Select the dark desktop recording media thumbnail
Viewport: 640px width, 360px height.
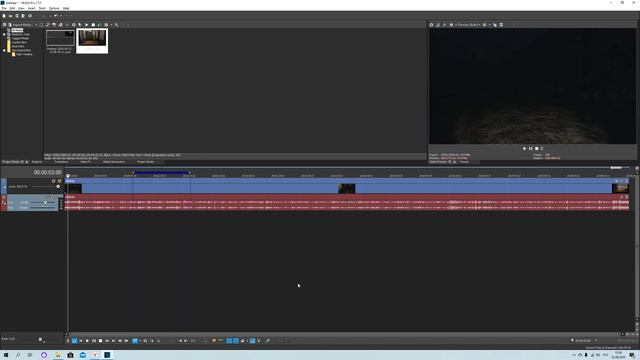[x=60, y=38]
